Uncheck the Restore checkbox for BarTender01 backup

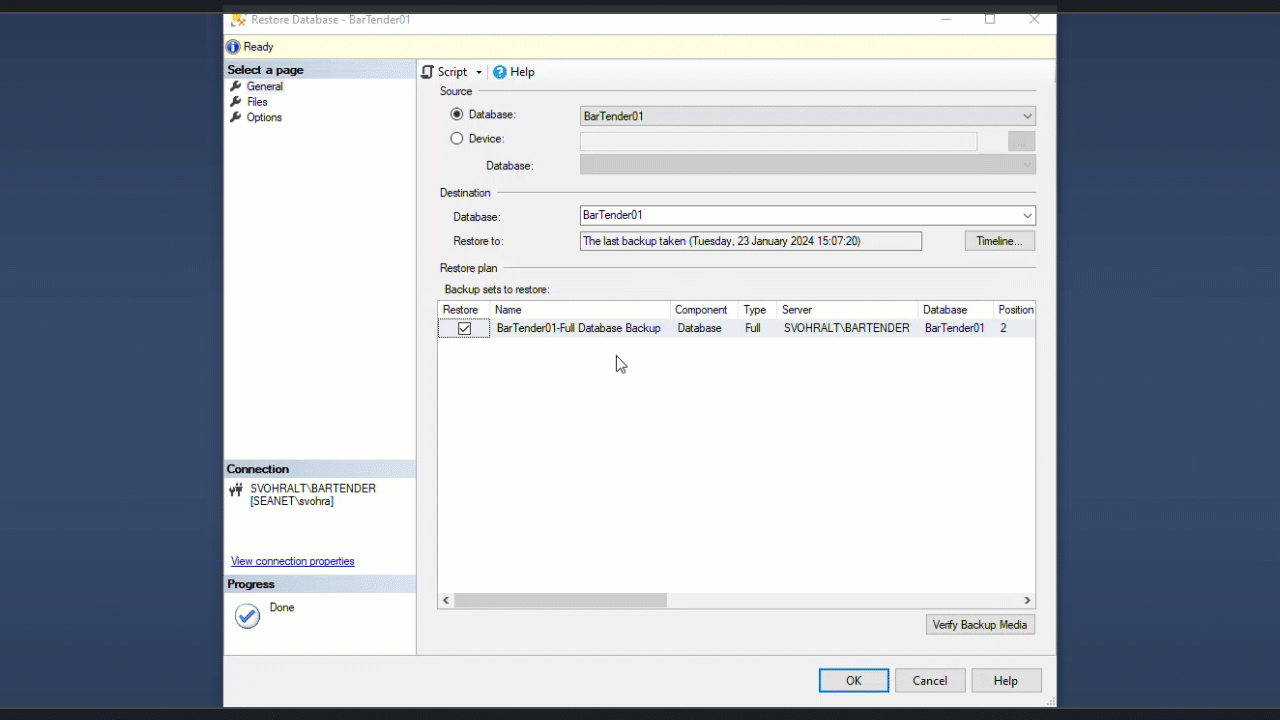click(x=464, y=328)
